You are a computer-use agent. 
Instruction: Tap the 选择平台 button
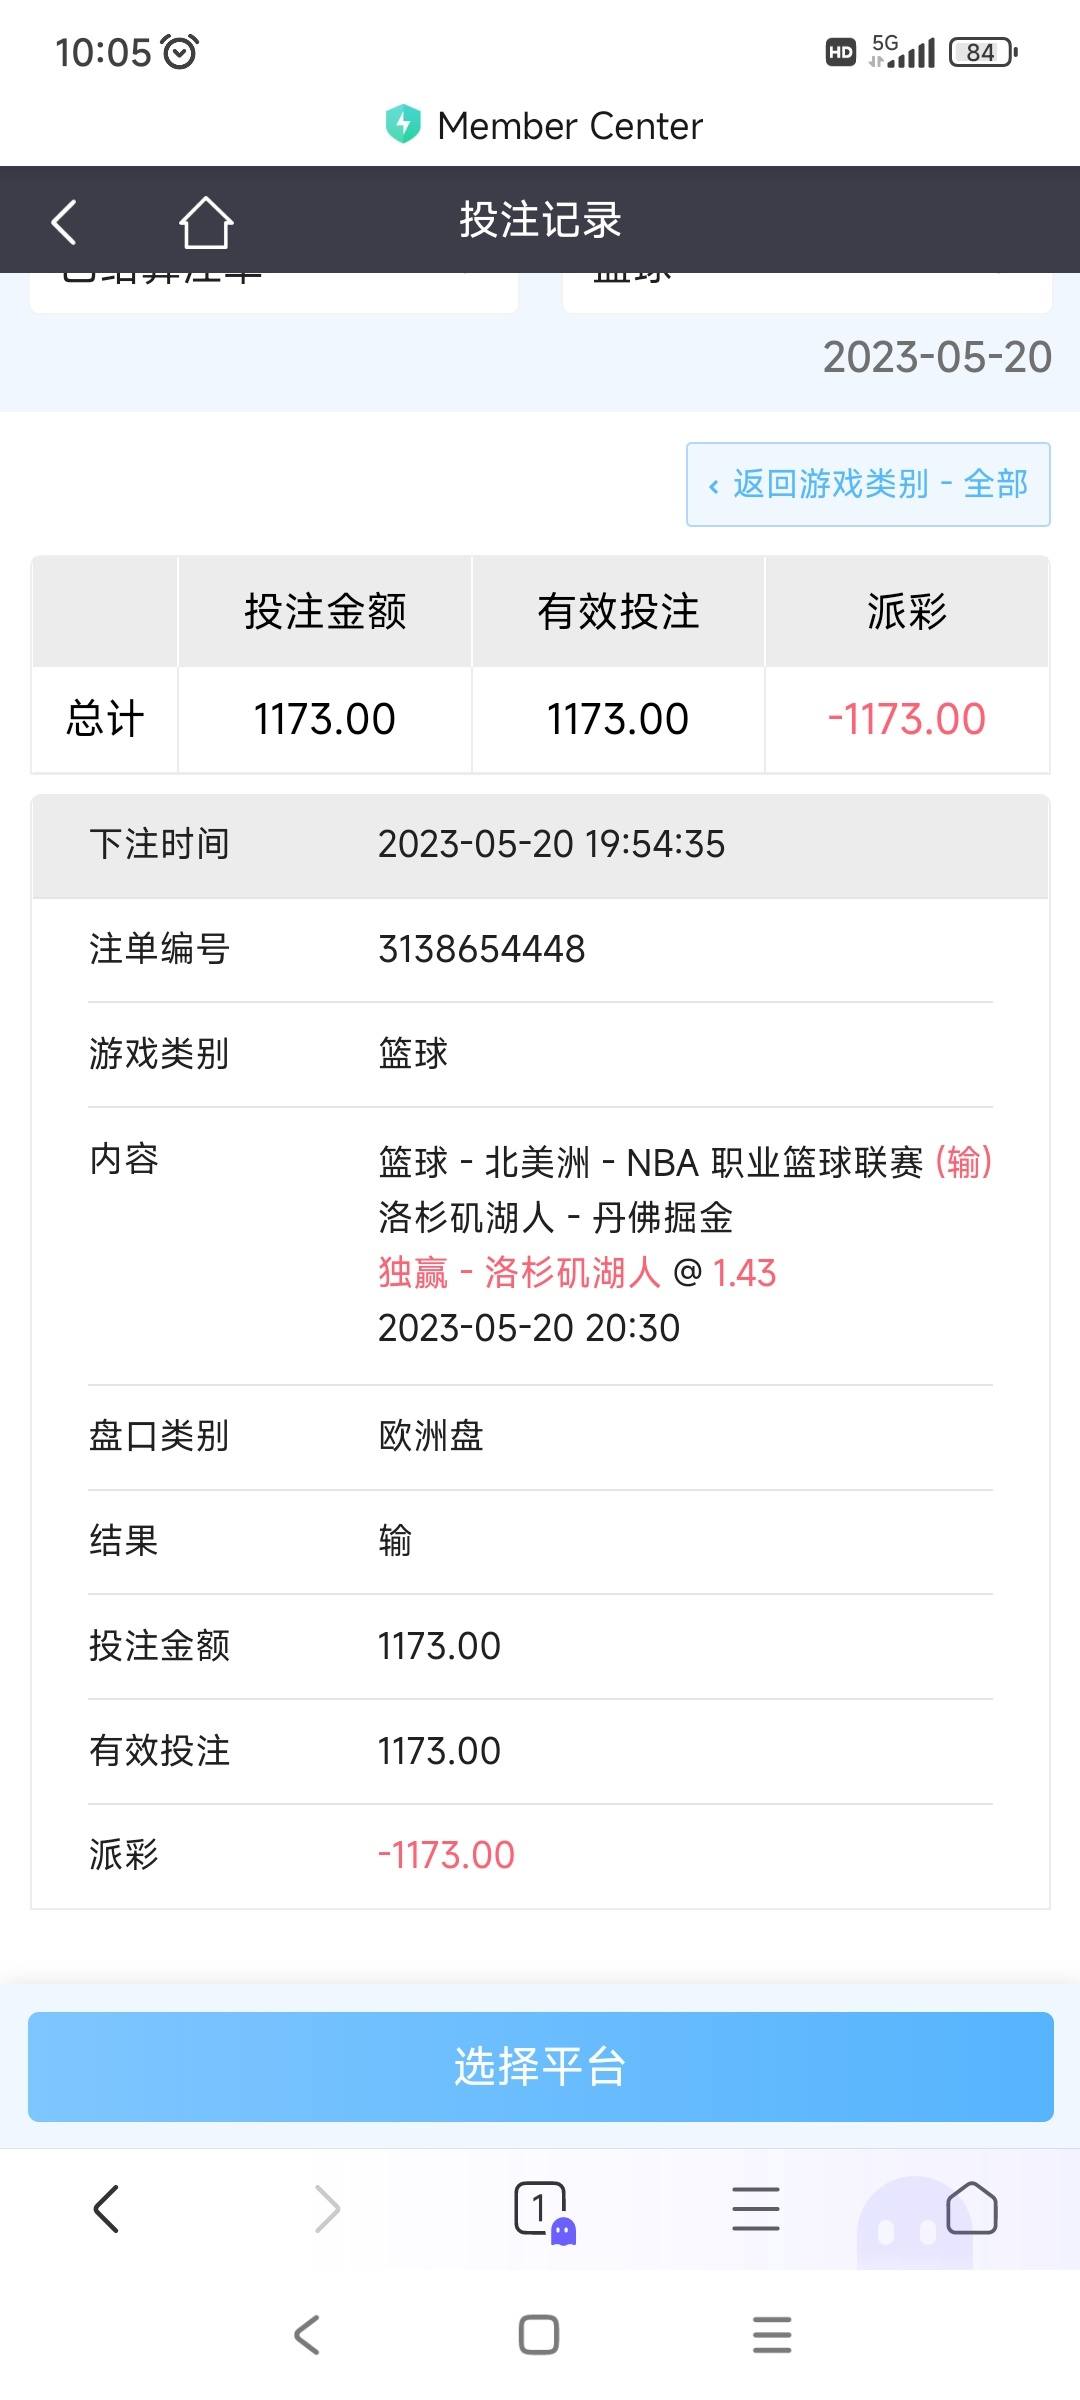pyautogui.click(x=541, y=2067)
